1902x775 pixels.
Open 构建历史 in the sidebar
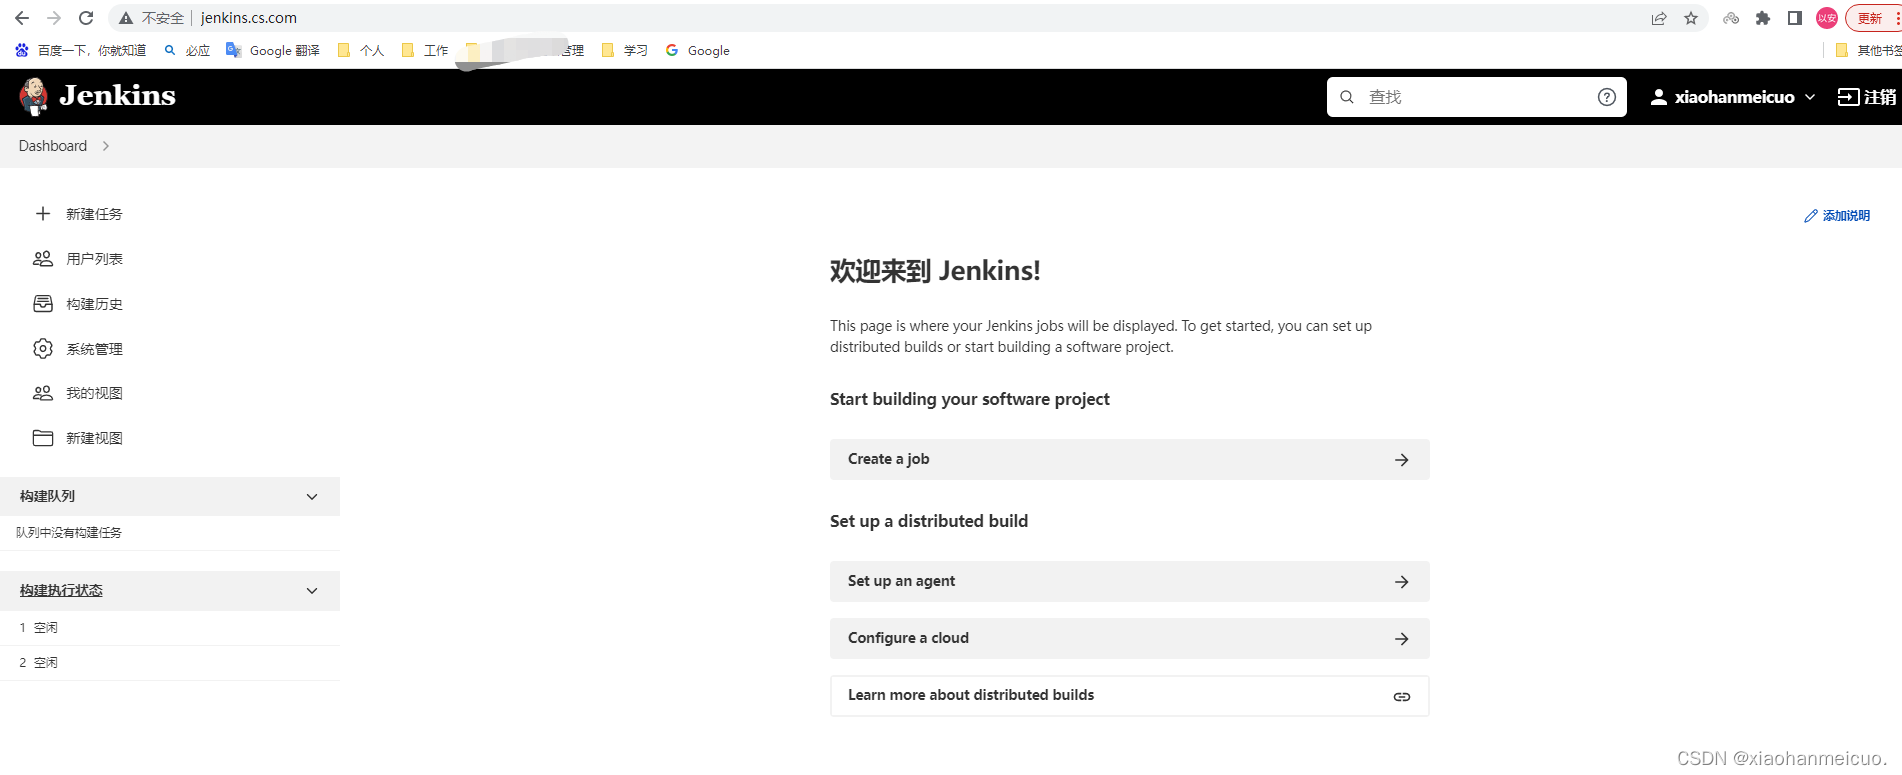(94, 304)
